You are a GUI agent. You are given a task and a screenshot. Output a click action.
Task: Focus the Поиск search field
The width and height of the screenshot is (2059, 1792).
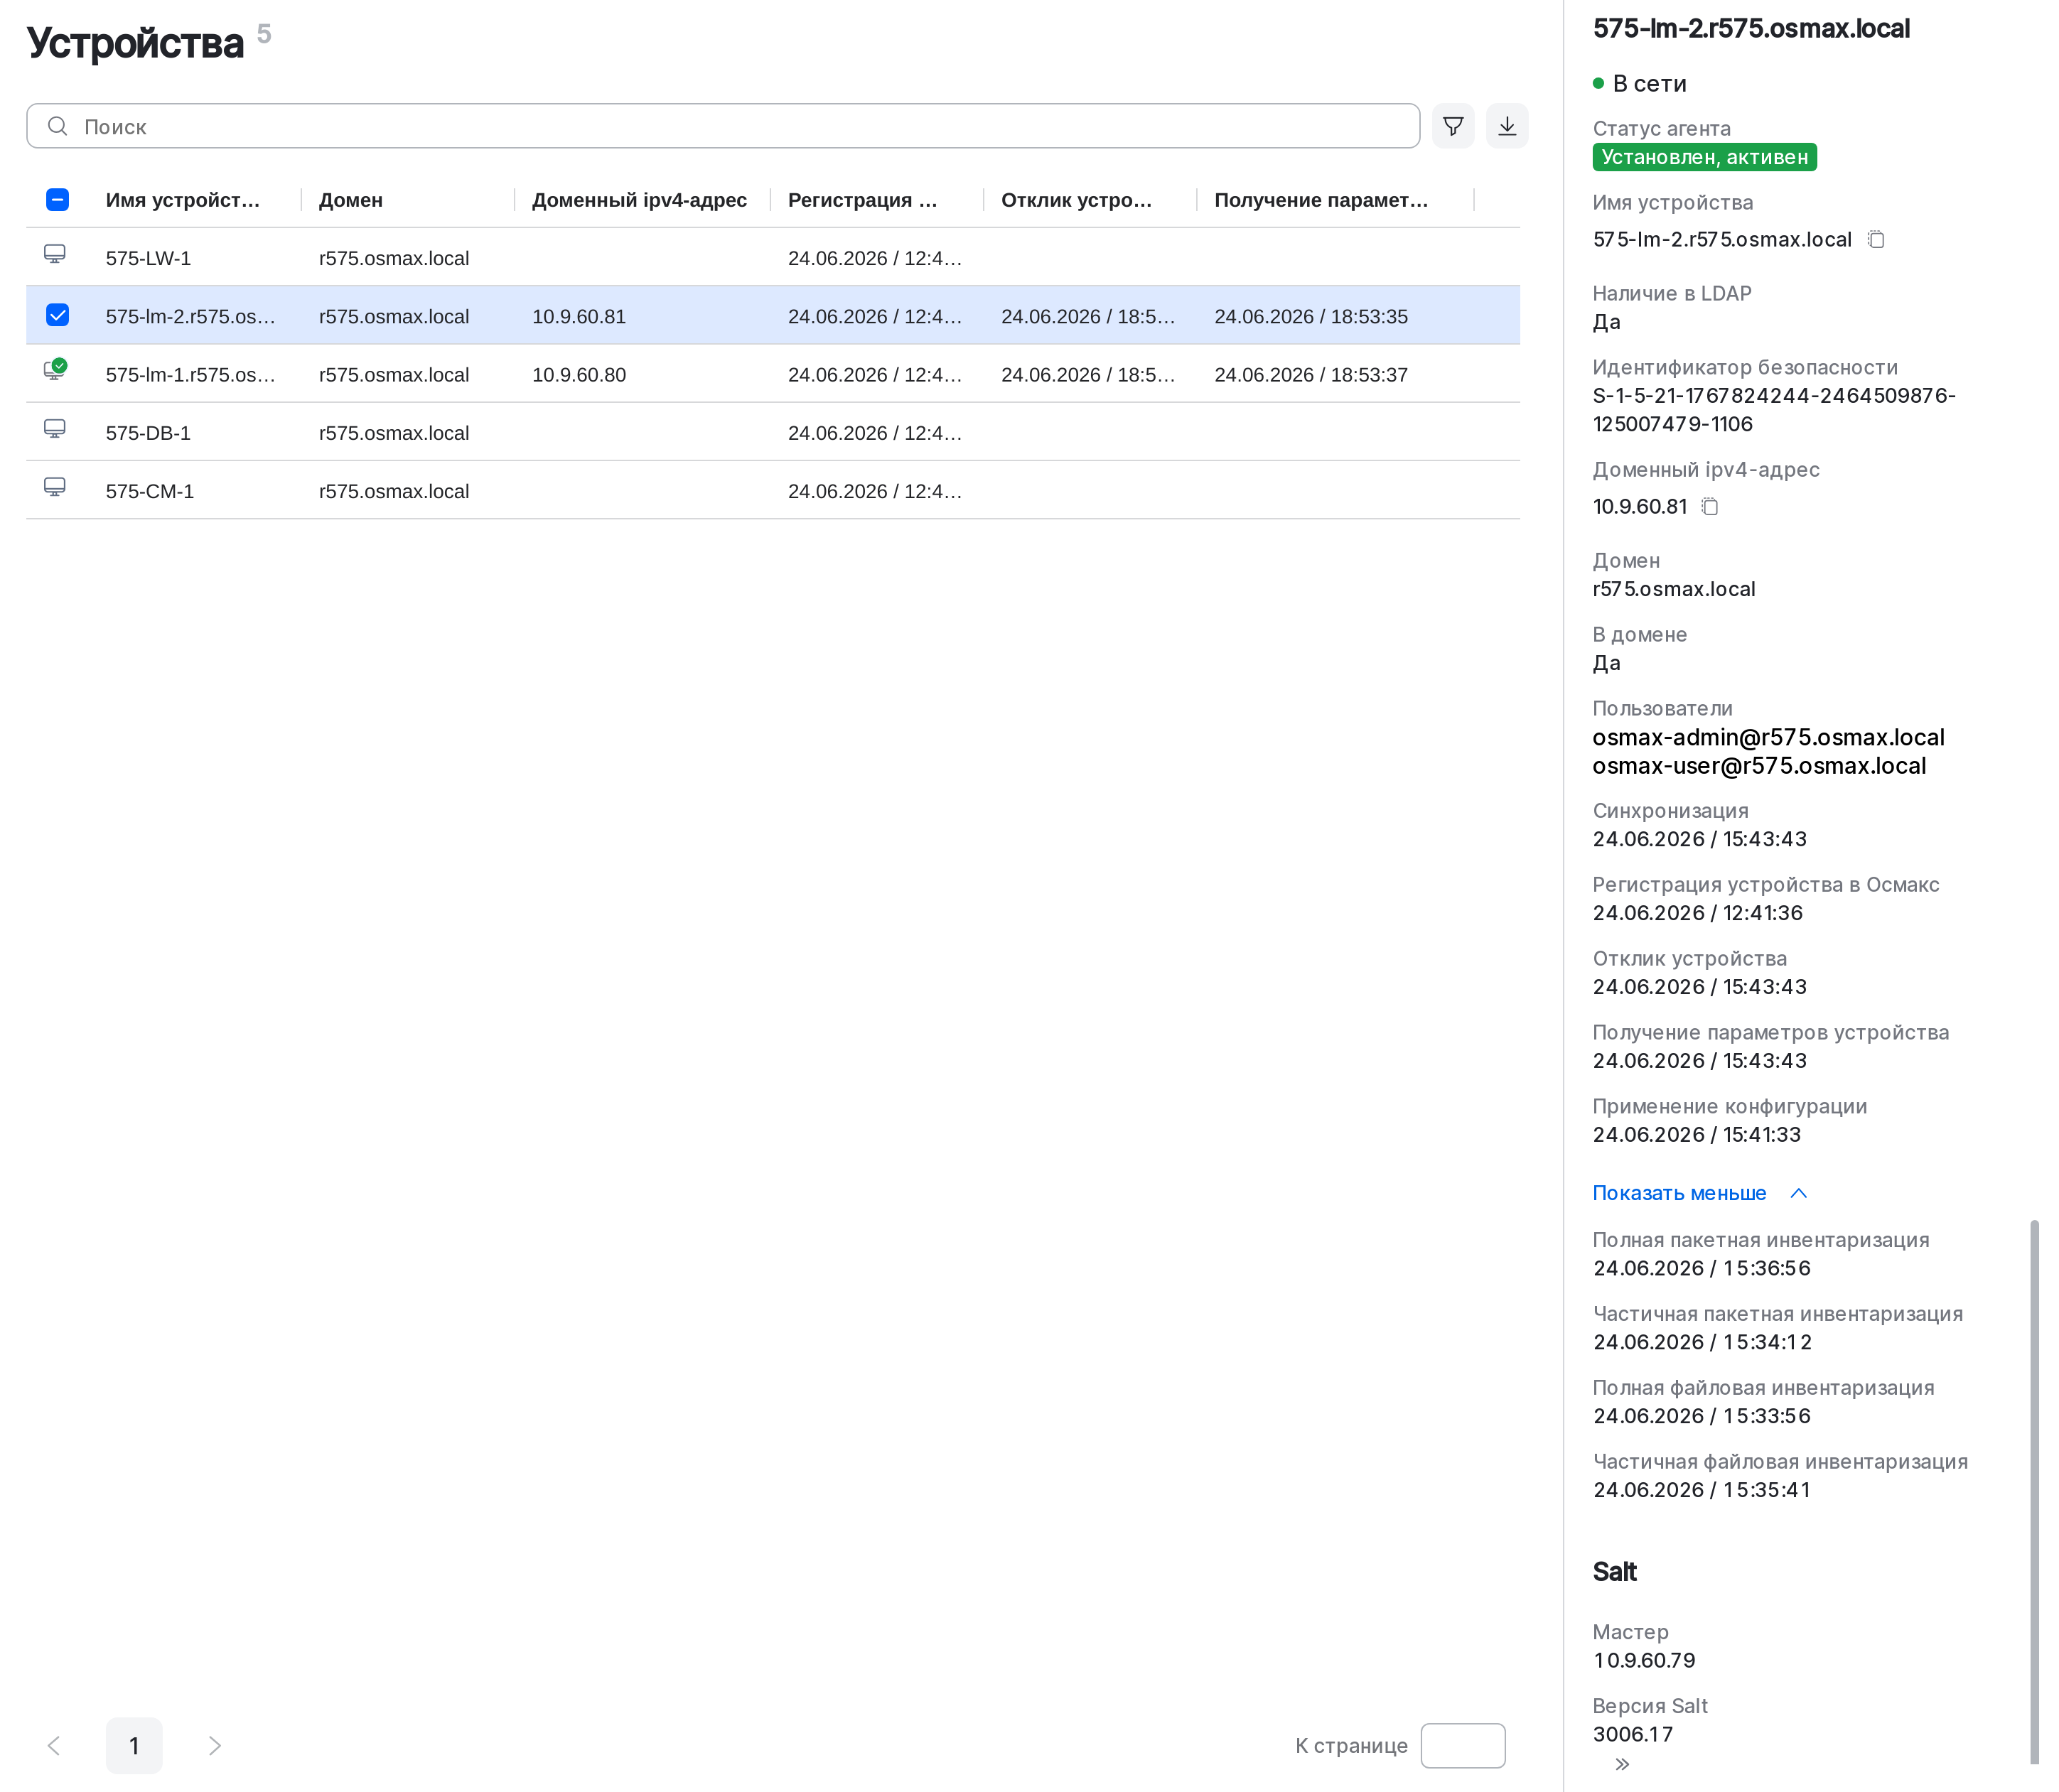[723, 126]
